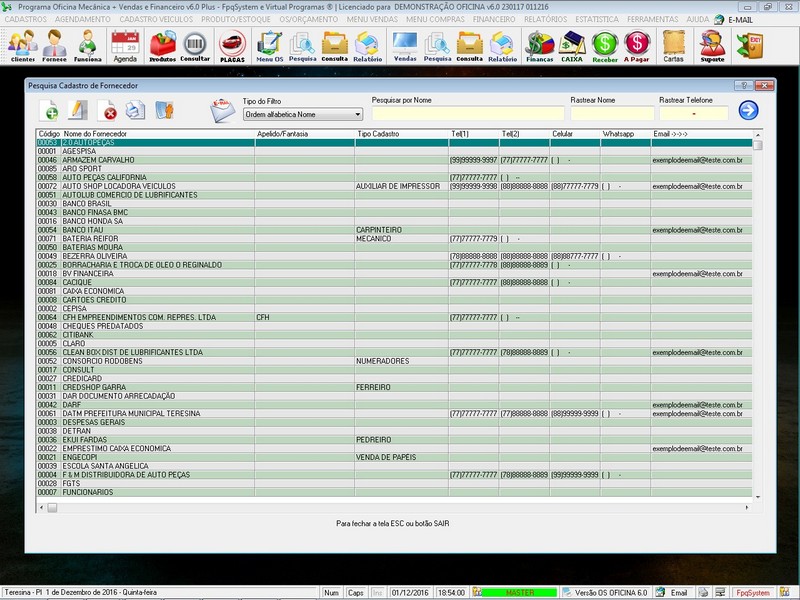800x600 pixels.
Task: Open the Produtos toolbox icon
Action: pos(162,46)
